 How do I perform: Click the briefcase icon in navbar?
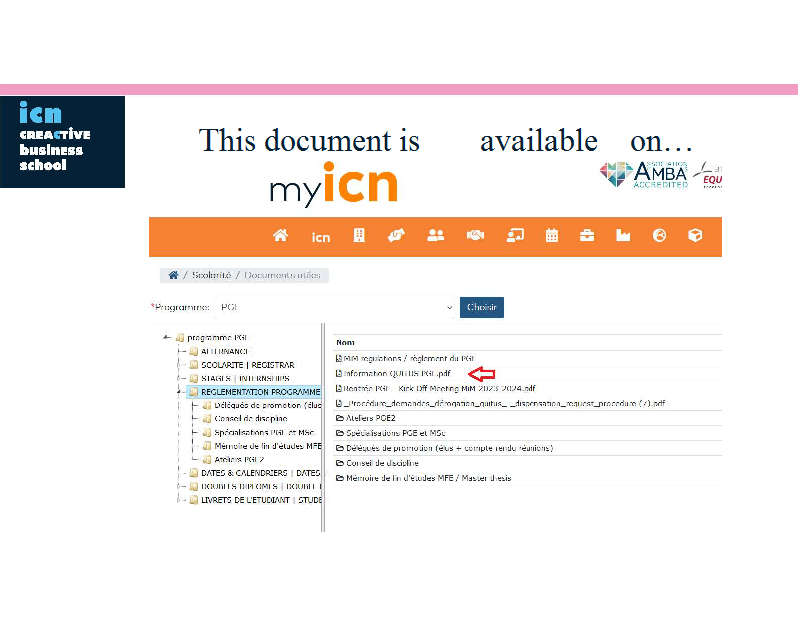587,235
